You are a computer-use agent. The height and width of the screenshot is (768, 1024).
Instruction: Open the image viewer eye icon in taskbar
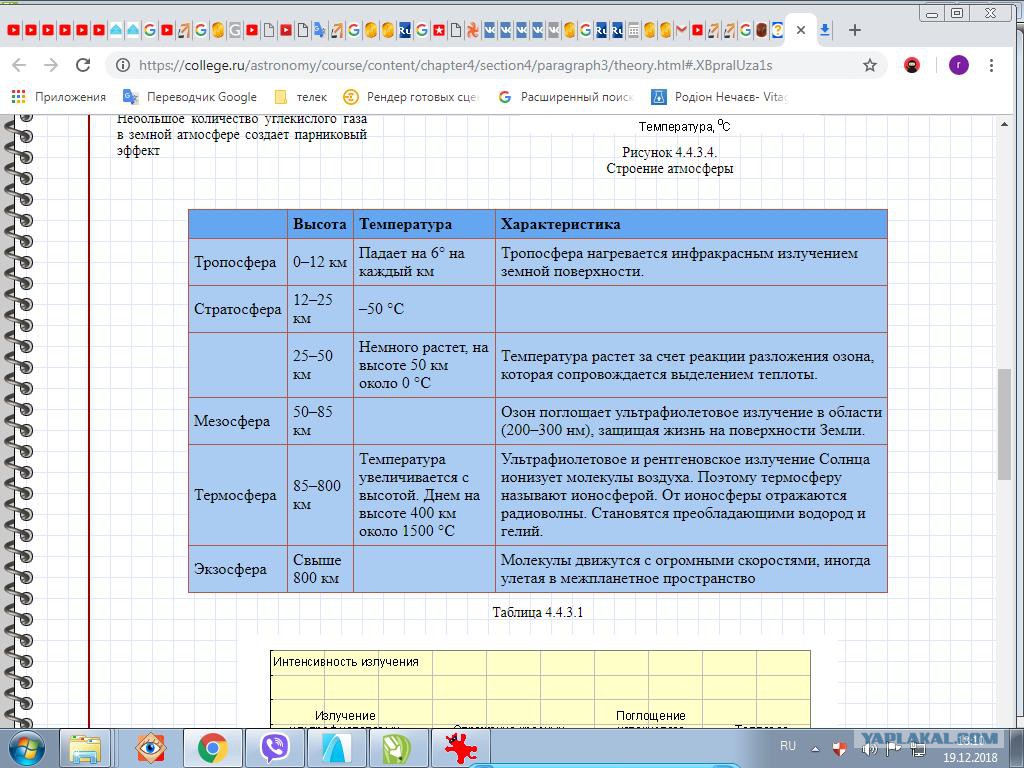click(x=150, y=748)
